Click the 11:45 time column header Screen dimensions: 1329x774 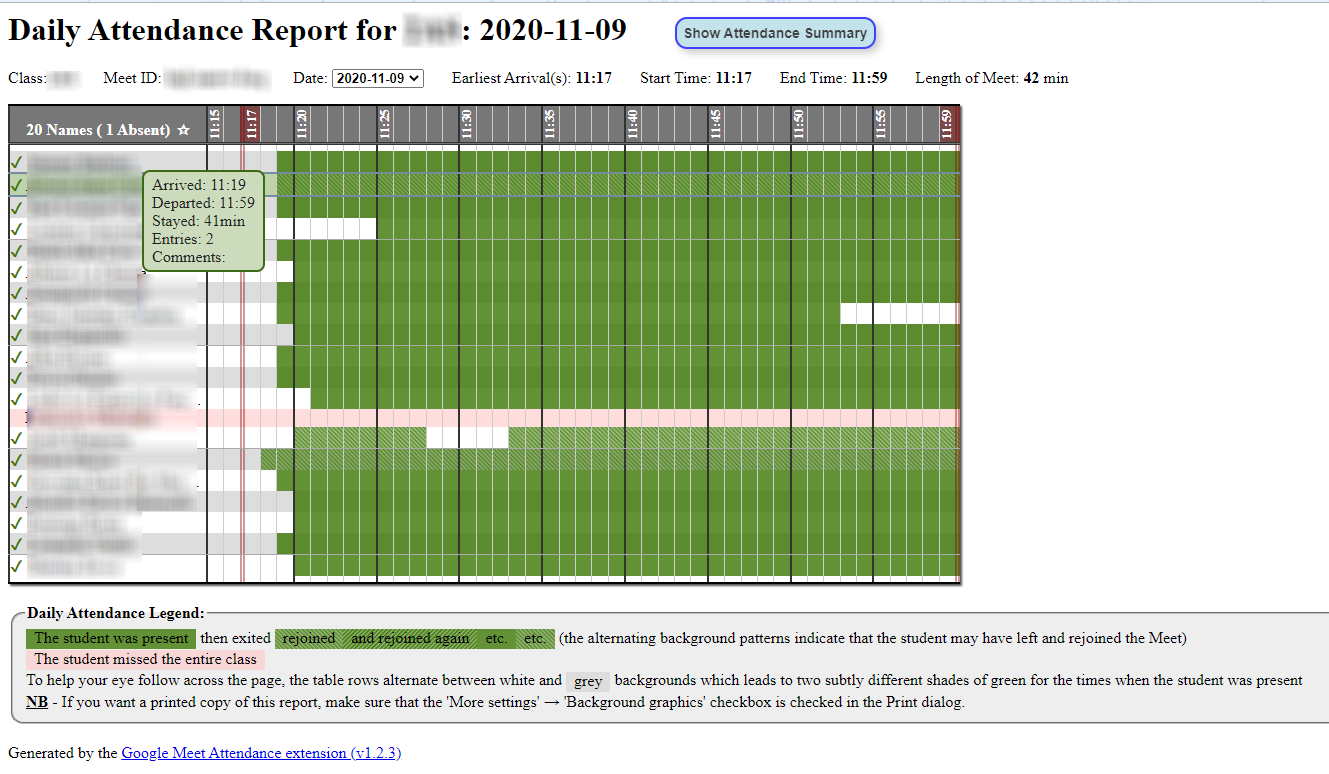click(716, 124)
